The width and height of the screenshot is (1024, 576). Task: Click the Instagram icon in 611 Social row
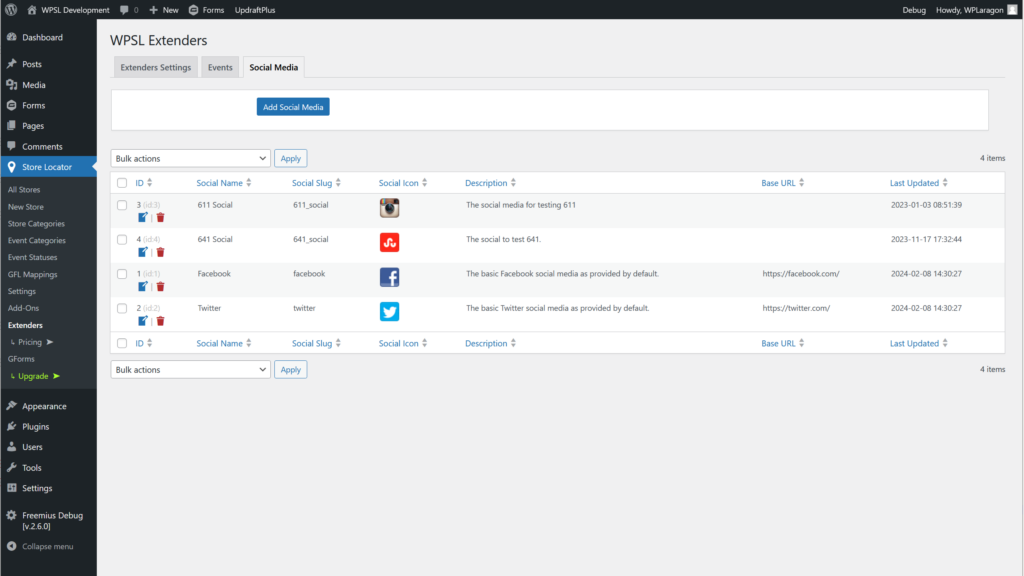pyautogui.click(x=389, y=208)
